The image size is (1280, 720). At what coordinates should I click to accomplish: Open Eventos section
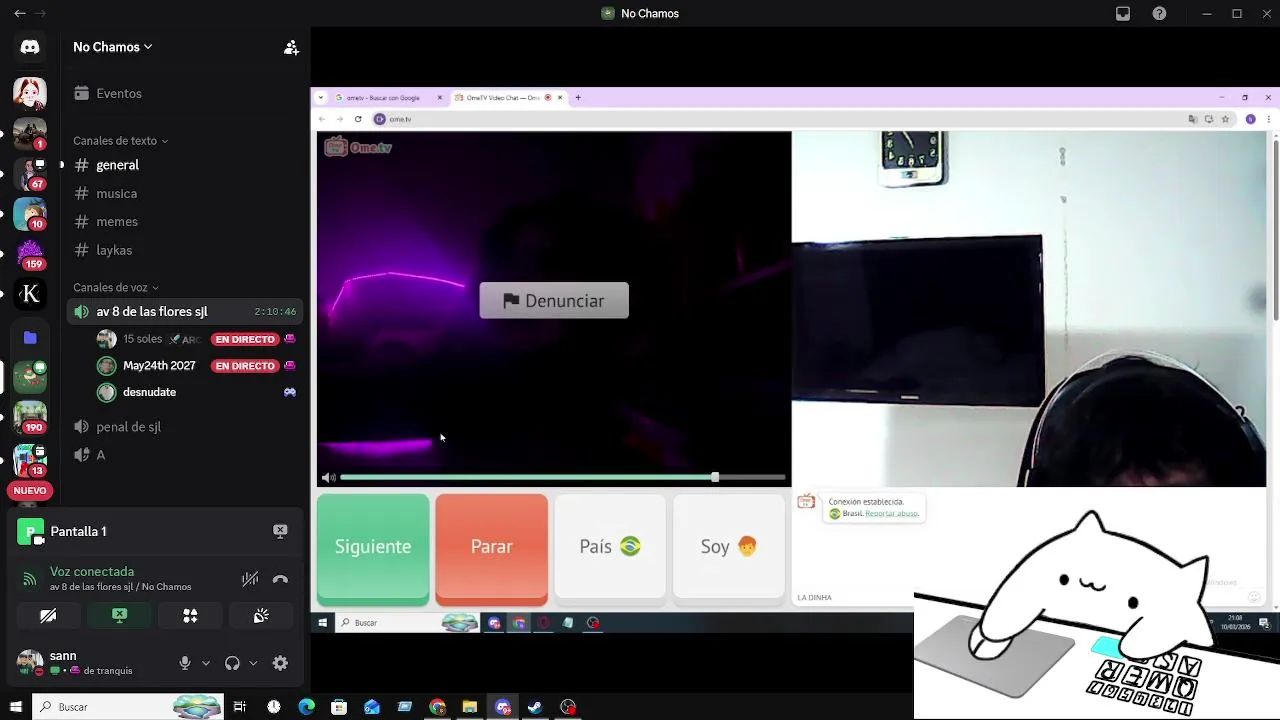(184, 93)
